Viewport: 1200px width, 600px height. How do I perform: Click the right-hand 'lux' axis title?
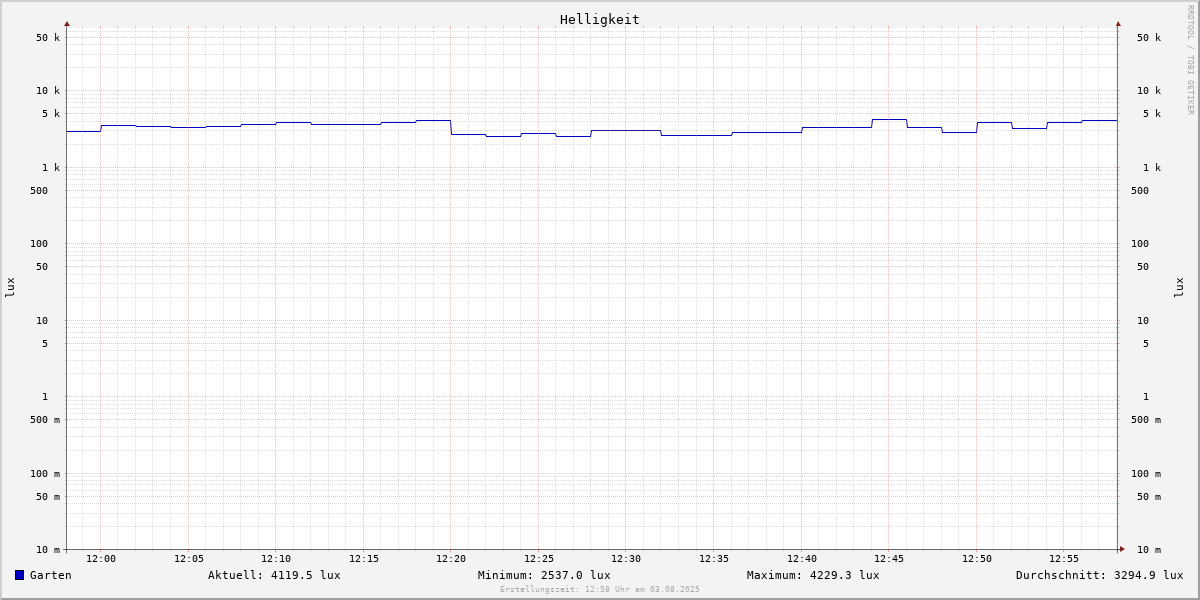click(x=1179, y=287)
